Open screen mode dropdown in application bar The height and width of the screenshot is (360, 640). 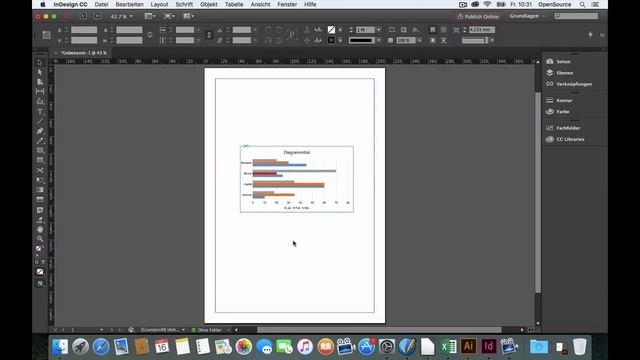(x=168, y=16)
